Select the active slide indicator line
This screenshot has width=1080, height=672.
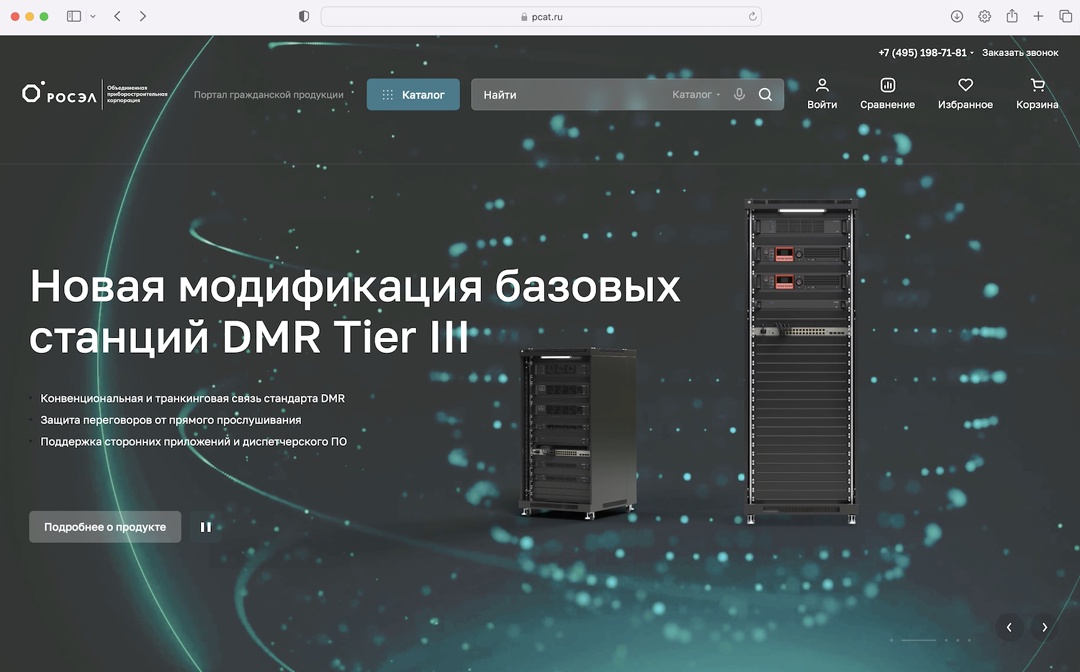coord(917,640)
